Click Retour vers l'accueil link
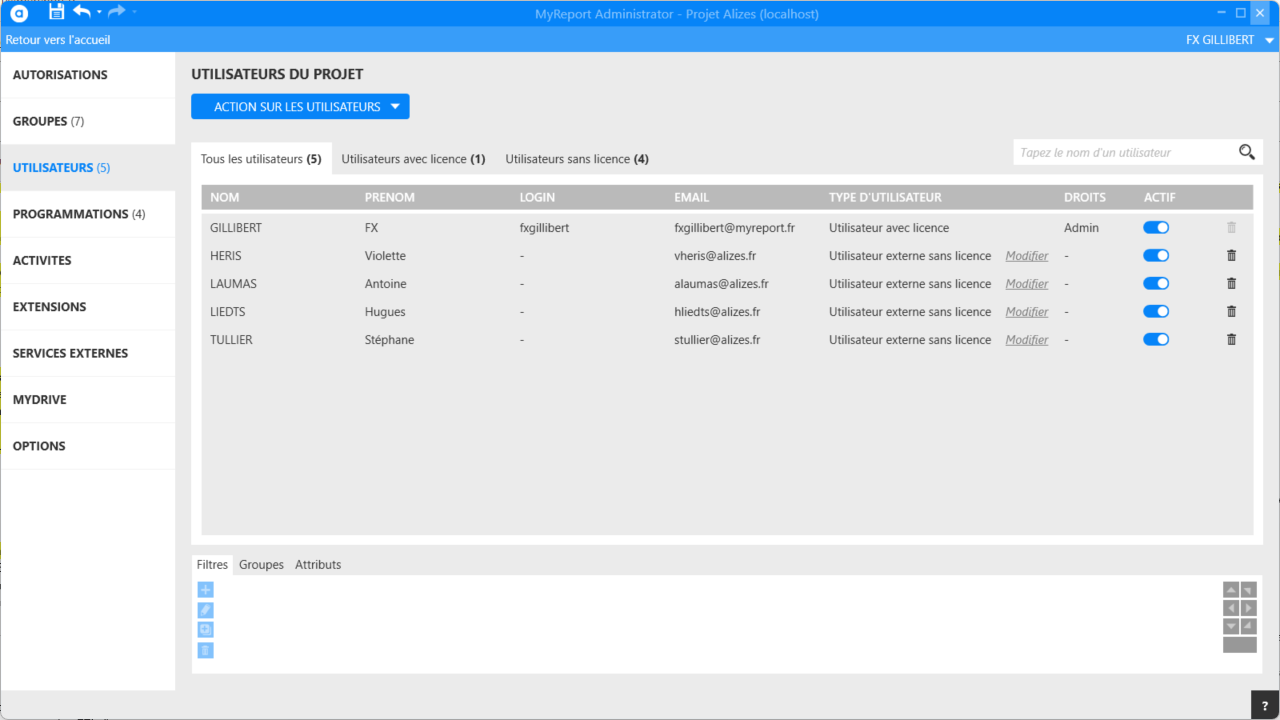This screenshot has width=1280, height=720. coord(58,40)
